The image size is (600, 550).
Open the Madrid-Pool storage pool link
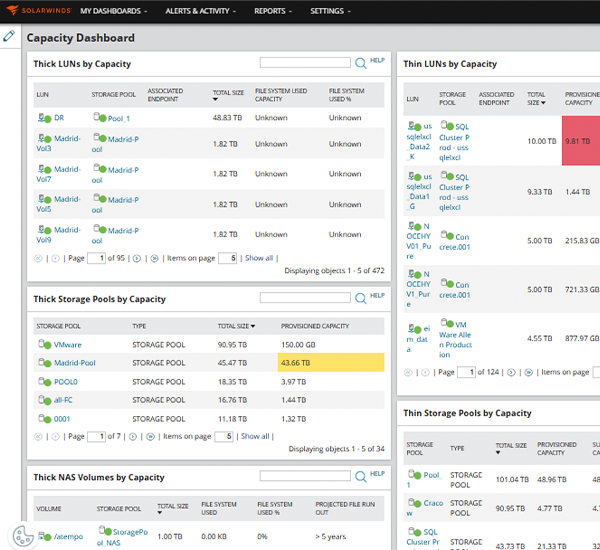click(x=75, y=363)
